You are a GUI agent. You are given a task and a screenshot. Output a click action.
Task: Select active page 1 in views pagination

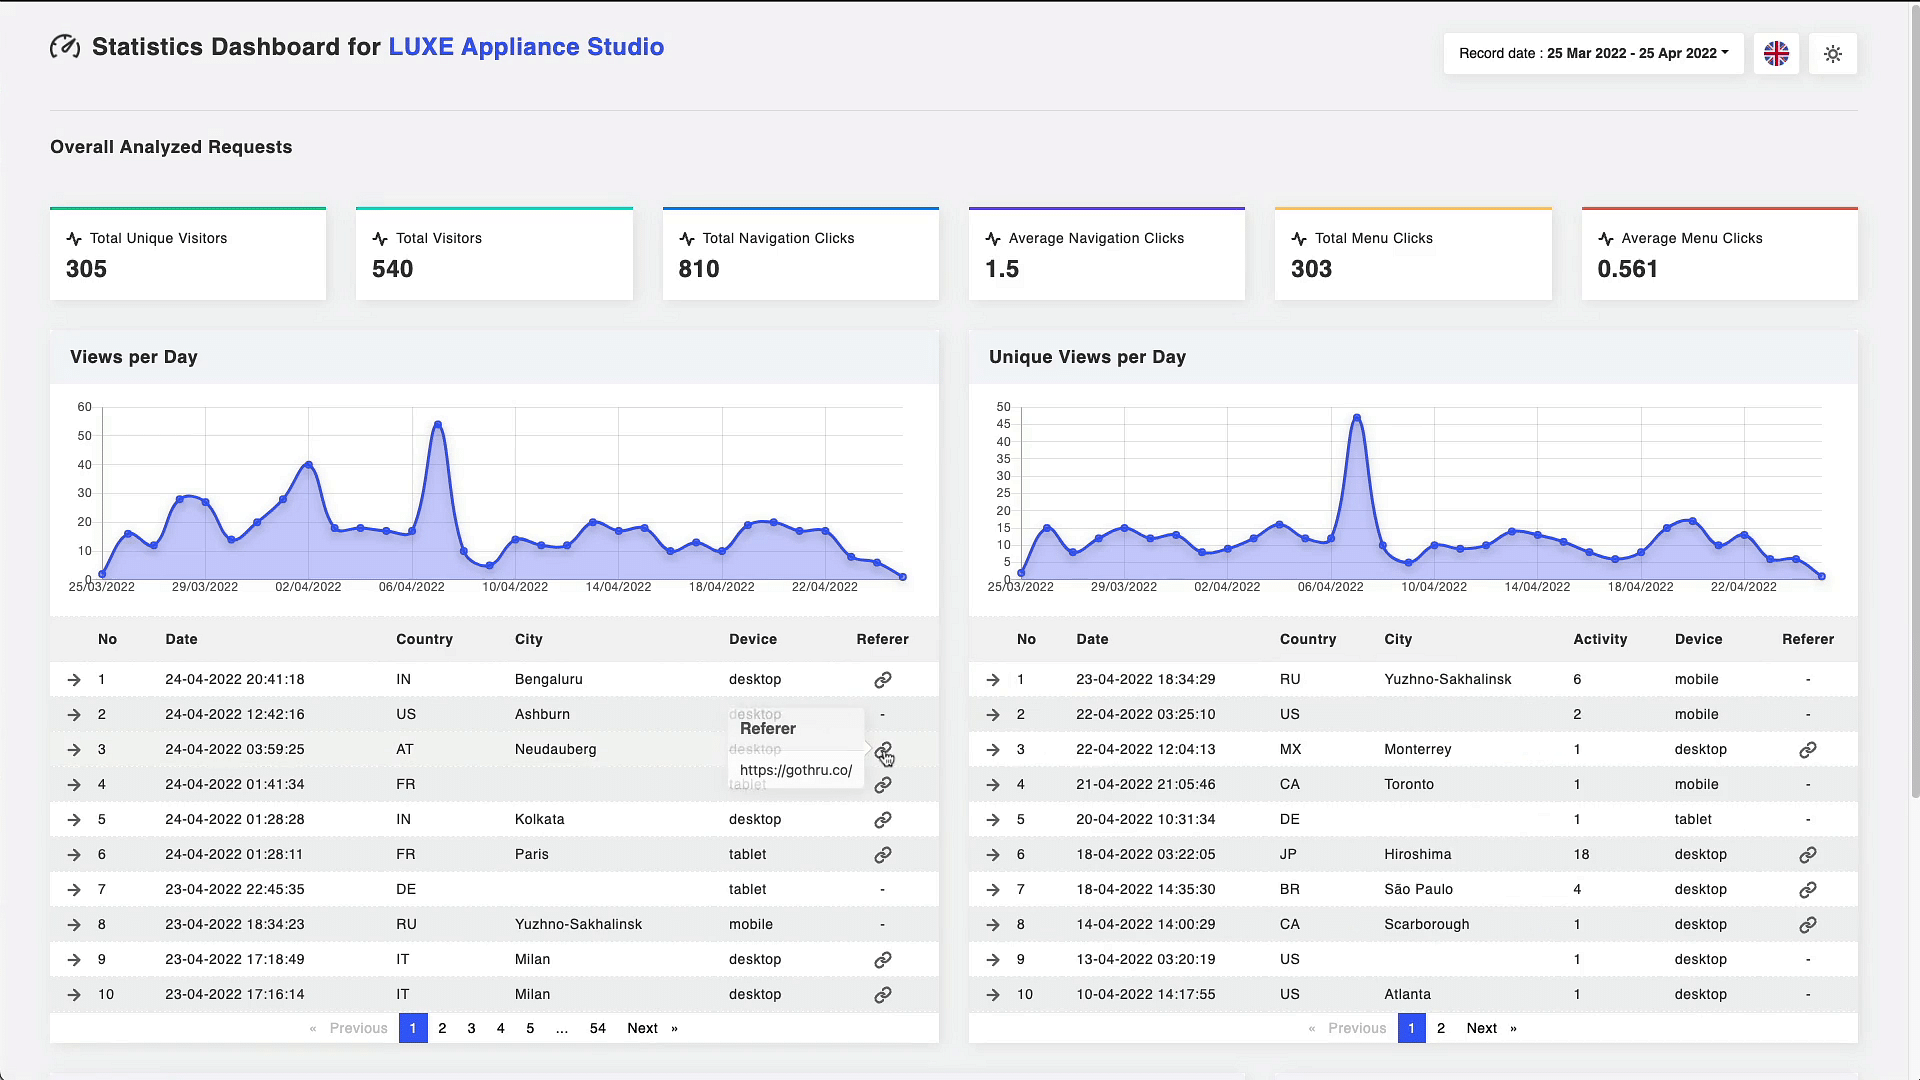tap(413, 1028)
